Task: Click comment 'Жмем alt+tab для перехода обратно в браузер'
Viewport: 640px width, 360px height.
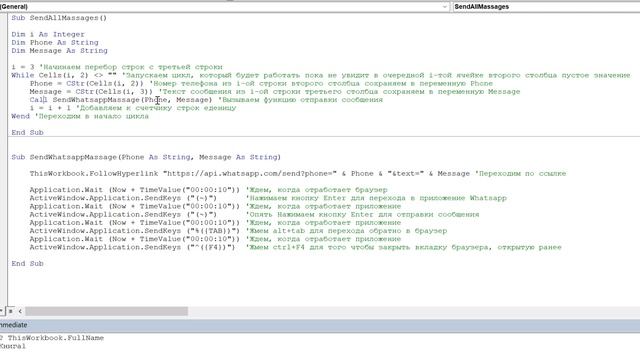Action: tap(346, 231)
